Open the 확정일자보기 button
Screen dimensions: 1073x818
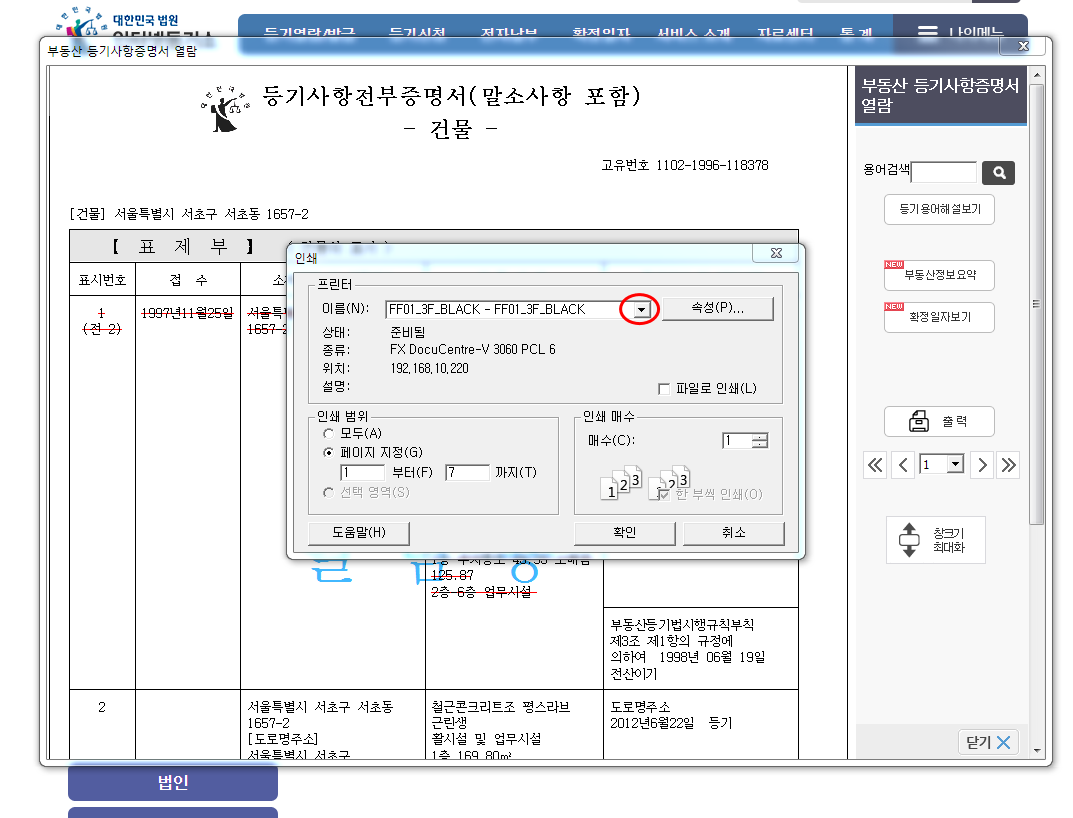939,317
